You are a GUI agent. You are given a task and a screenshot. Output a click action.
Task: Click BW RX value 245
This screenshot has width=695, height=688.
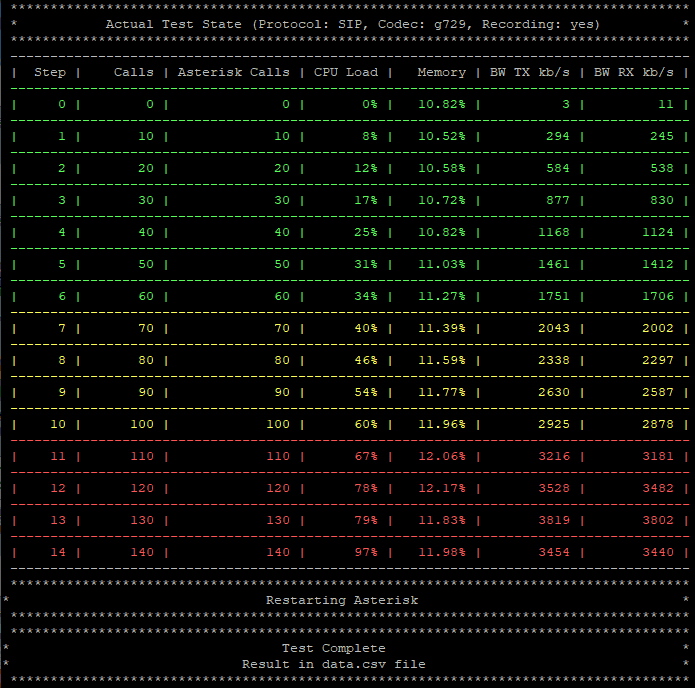662,136
